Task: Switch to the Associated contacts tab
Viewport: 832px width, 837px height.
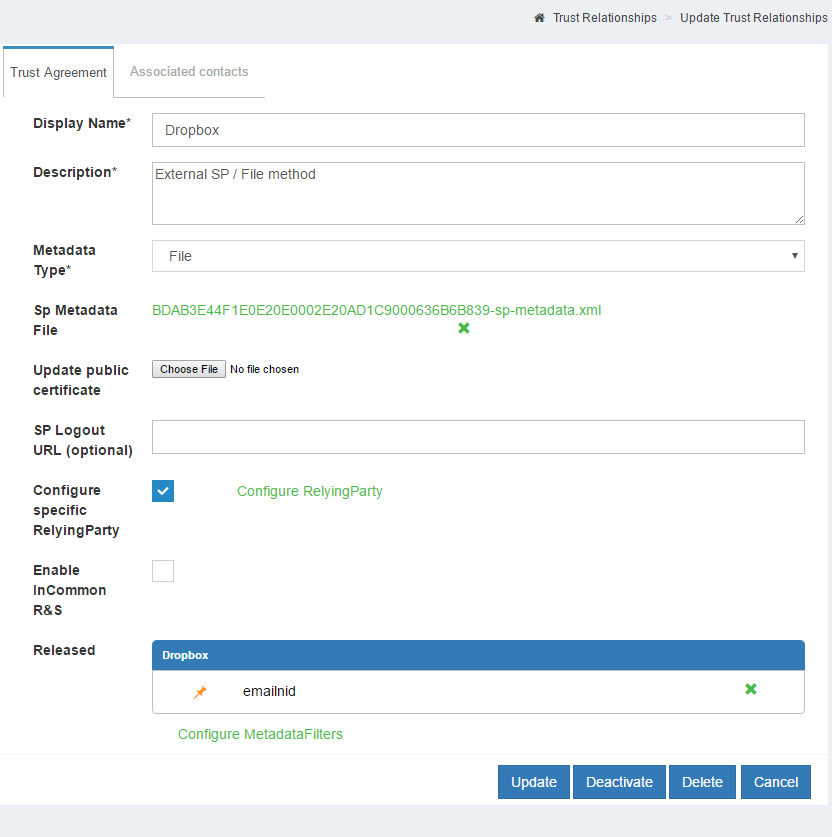Action: 189,72
